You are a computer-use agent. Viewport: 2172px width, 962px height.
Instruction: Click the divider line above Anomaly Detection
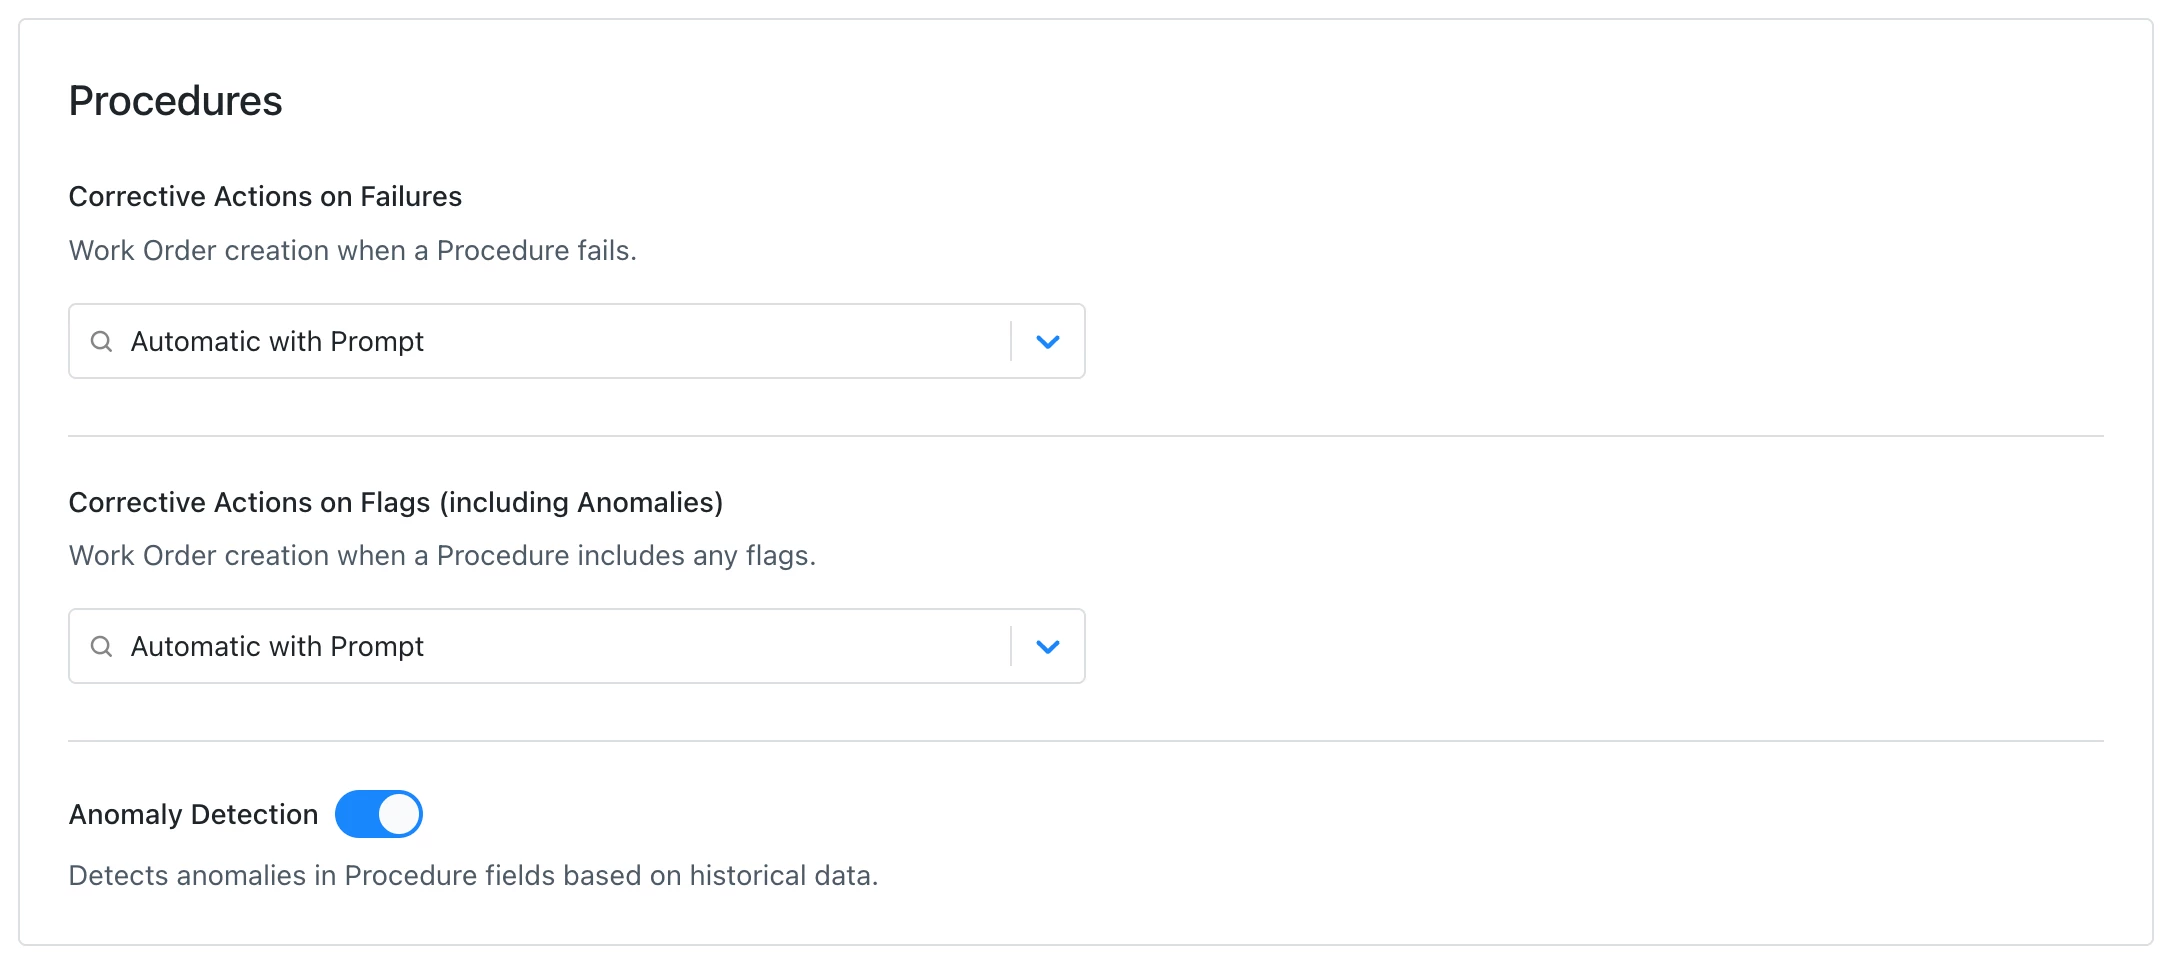click(x=1085, y=741)
